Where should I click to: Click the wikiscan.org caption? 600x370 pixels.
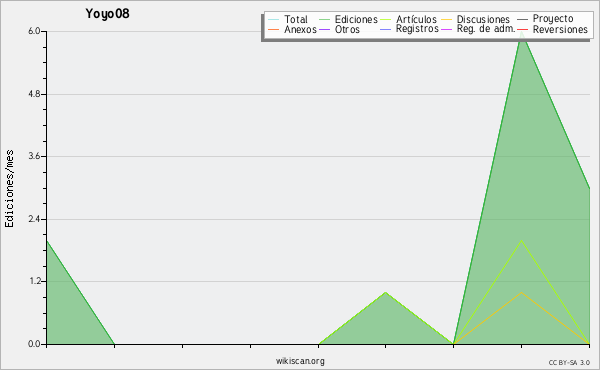pos(300,361)
